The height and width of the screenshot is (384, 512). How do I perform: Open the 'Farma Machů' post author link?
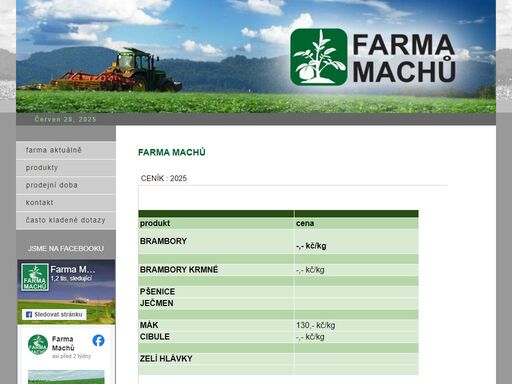(x=63, y=343)
